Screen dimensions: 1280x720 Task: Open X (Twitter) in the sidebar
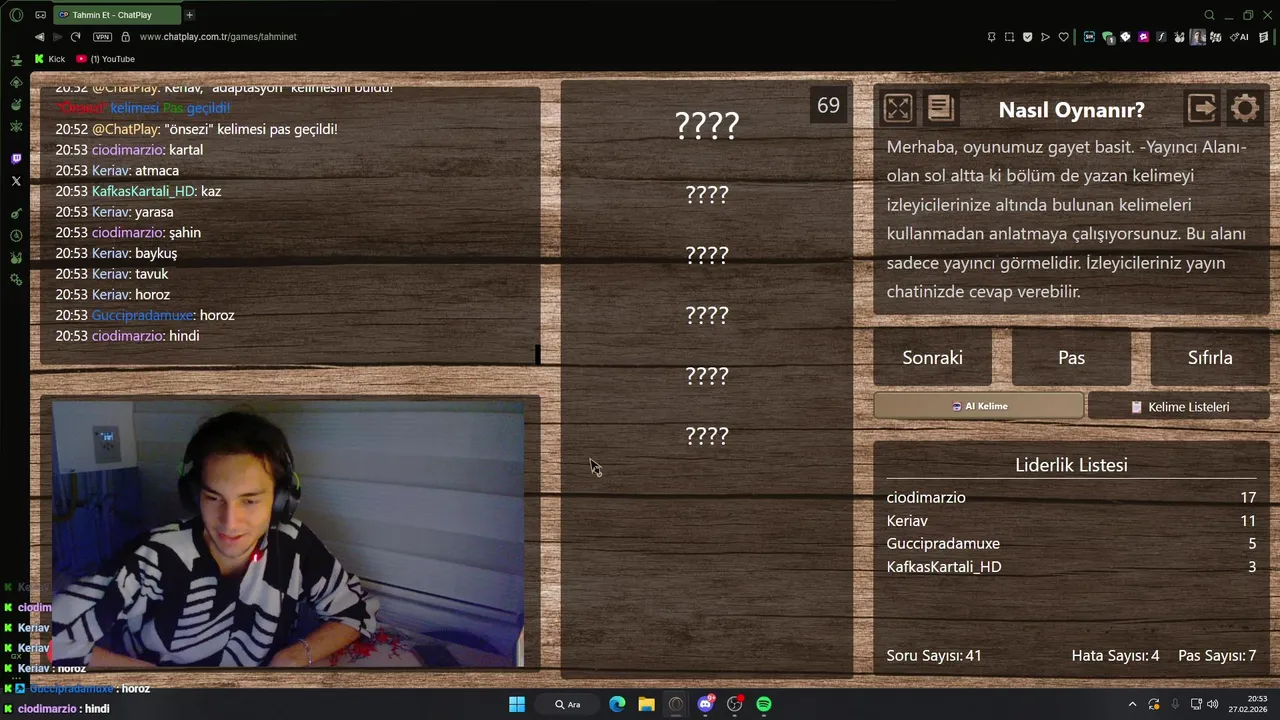16,181
